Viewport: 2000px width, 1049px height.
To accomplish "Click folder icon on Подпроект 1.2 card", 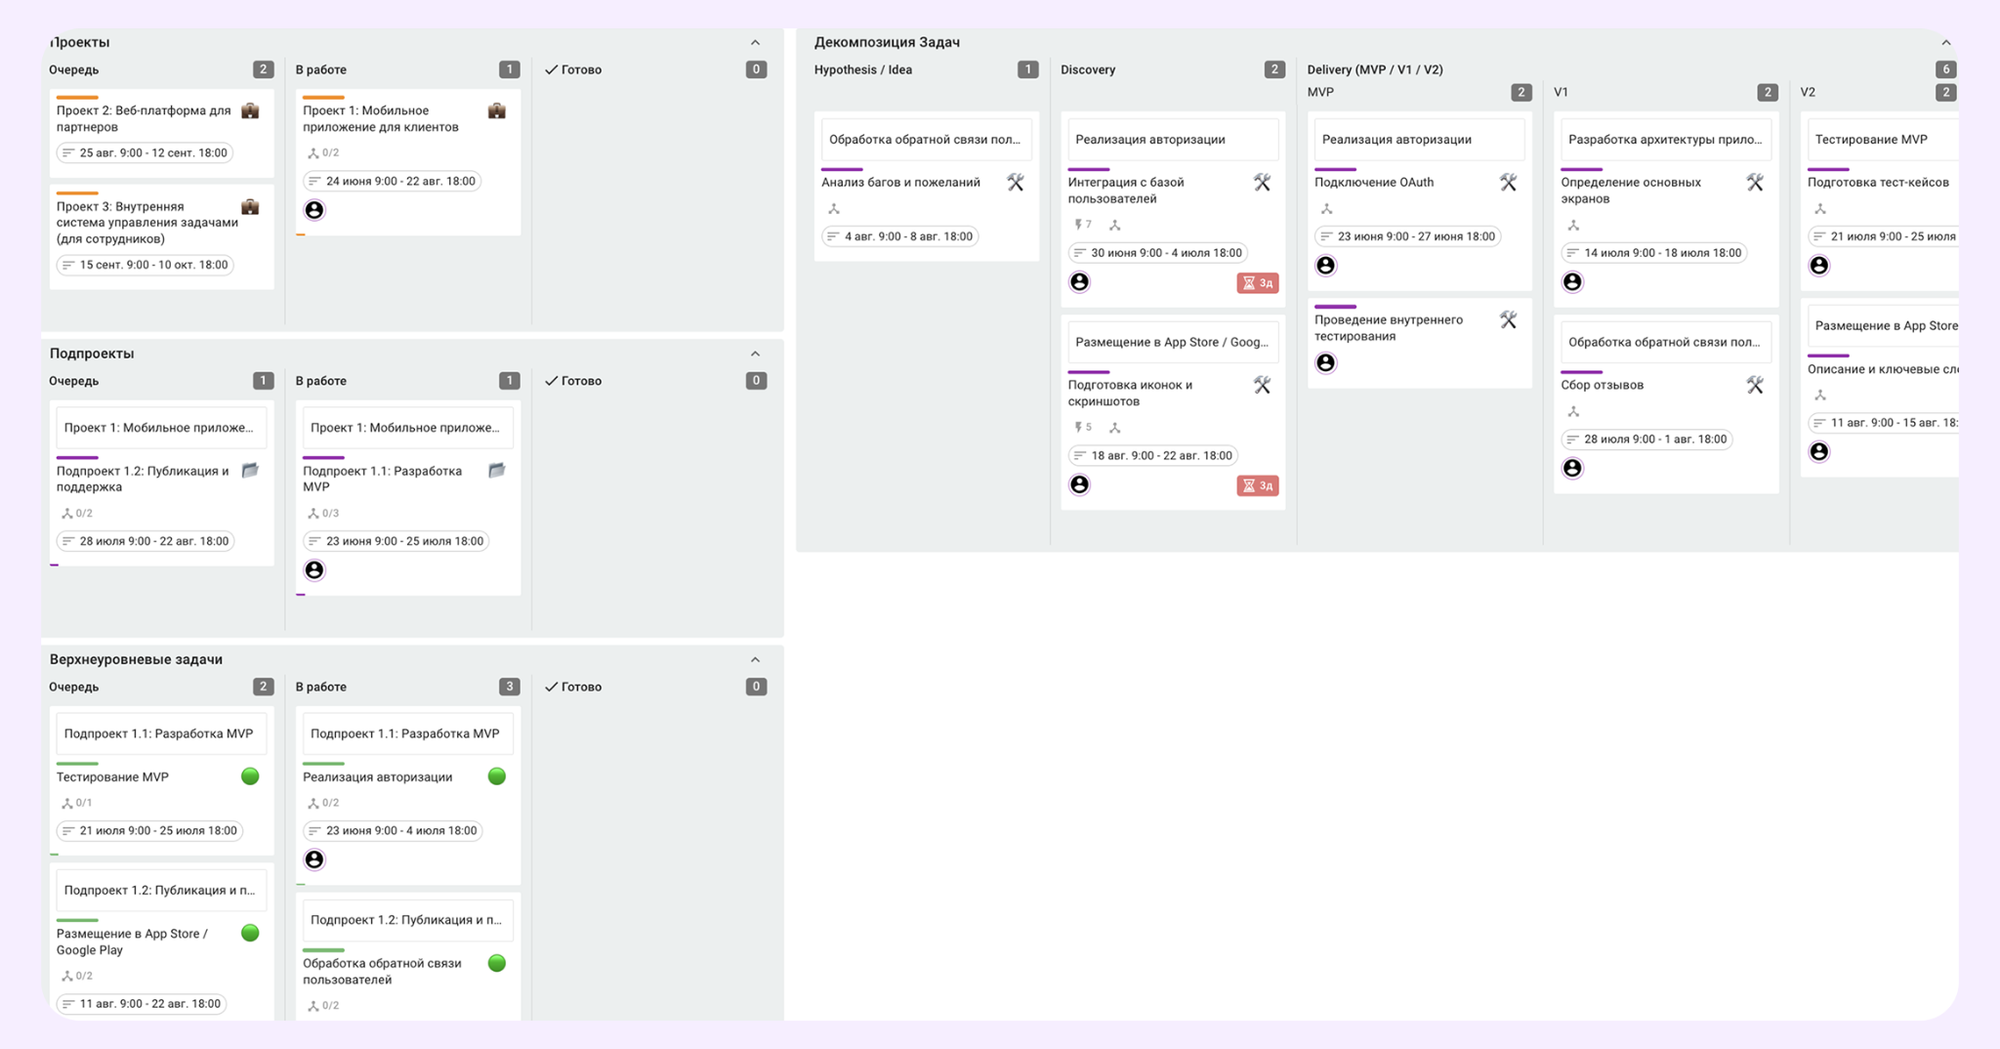I will point(250,470).
